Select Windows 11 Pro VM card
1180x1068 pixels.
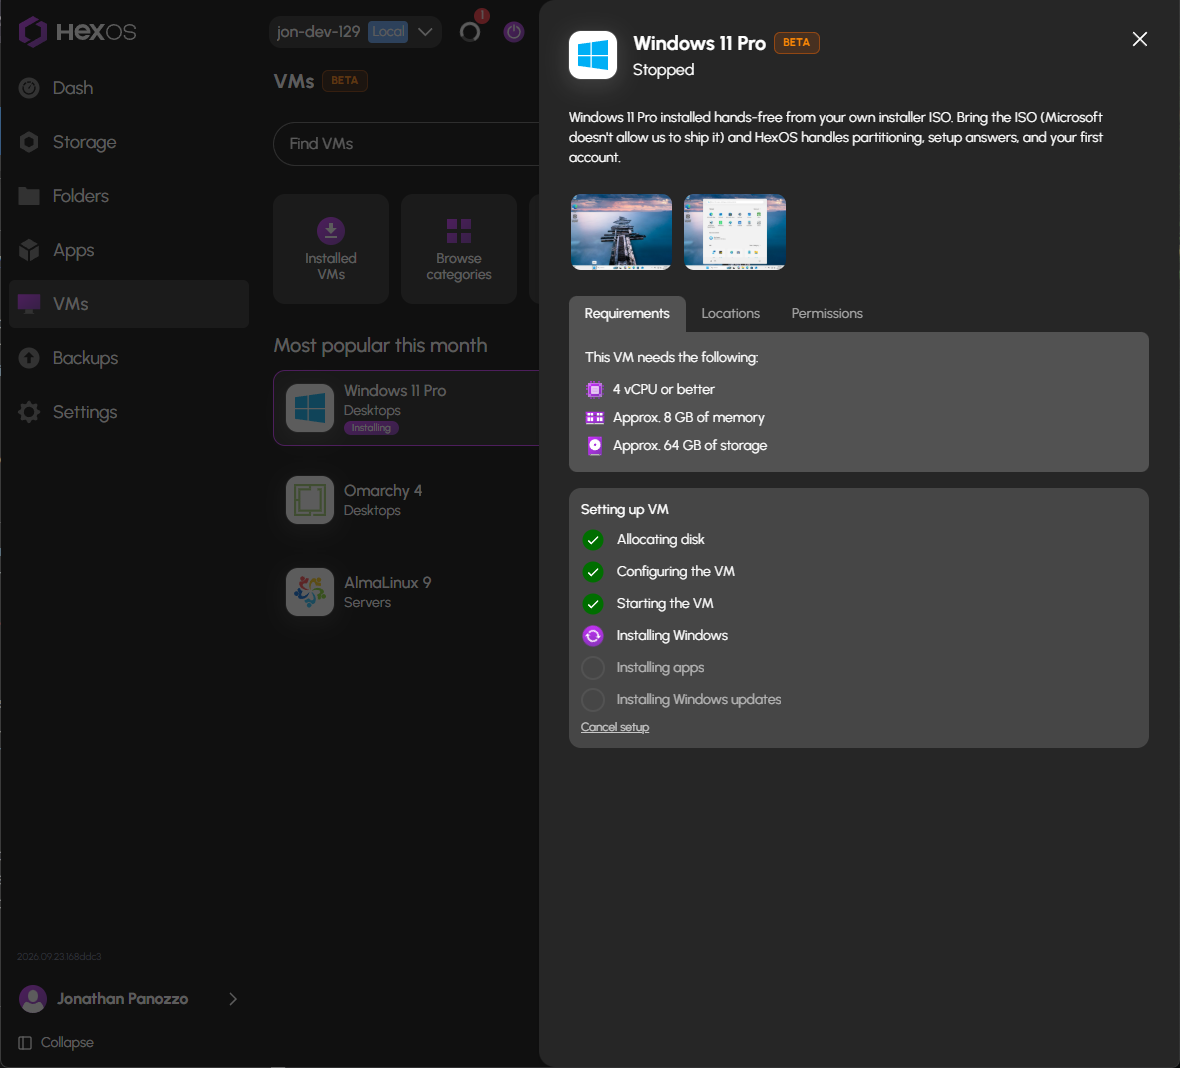point(406,408)
